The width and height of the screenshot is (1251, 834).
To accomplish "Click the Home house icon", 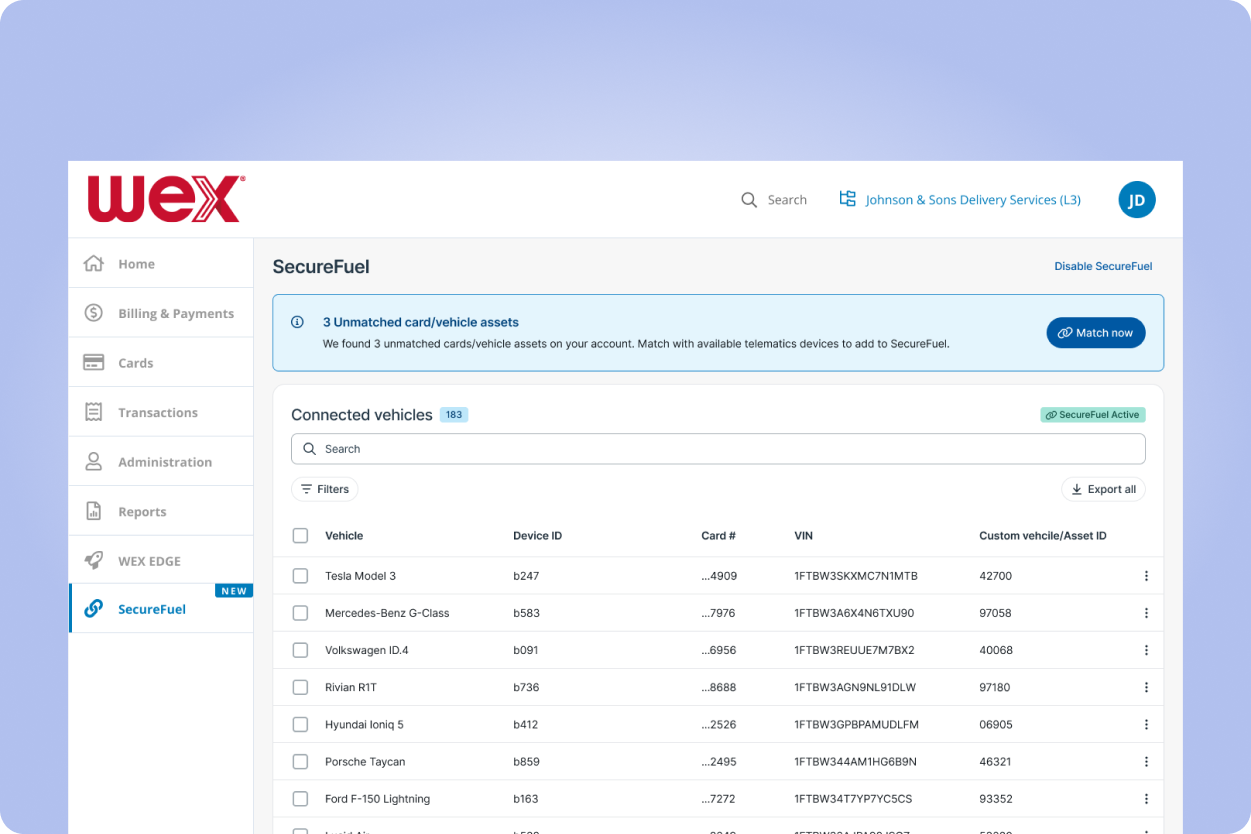I will click(94, 263).
